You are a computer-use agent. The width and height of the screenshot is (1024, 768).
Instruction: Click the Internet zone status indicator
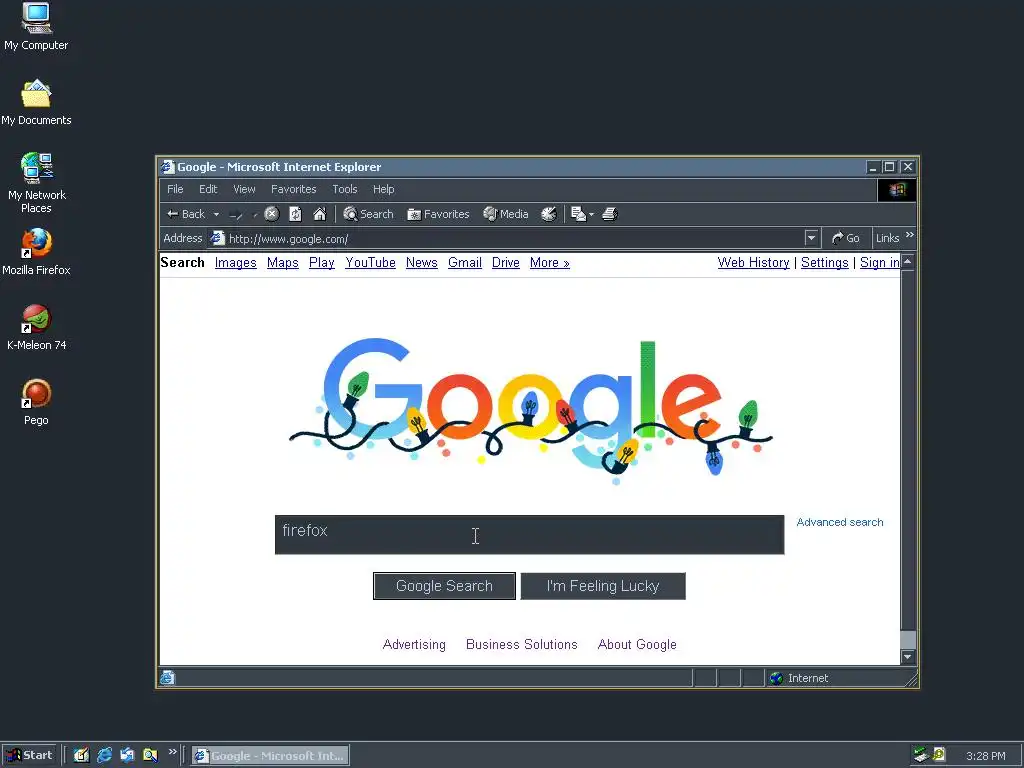click(x=799, y=679)
